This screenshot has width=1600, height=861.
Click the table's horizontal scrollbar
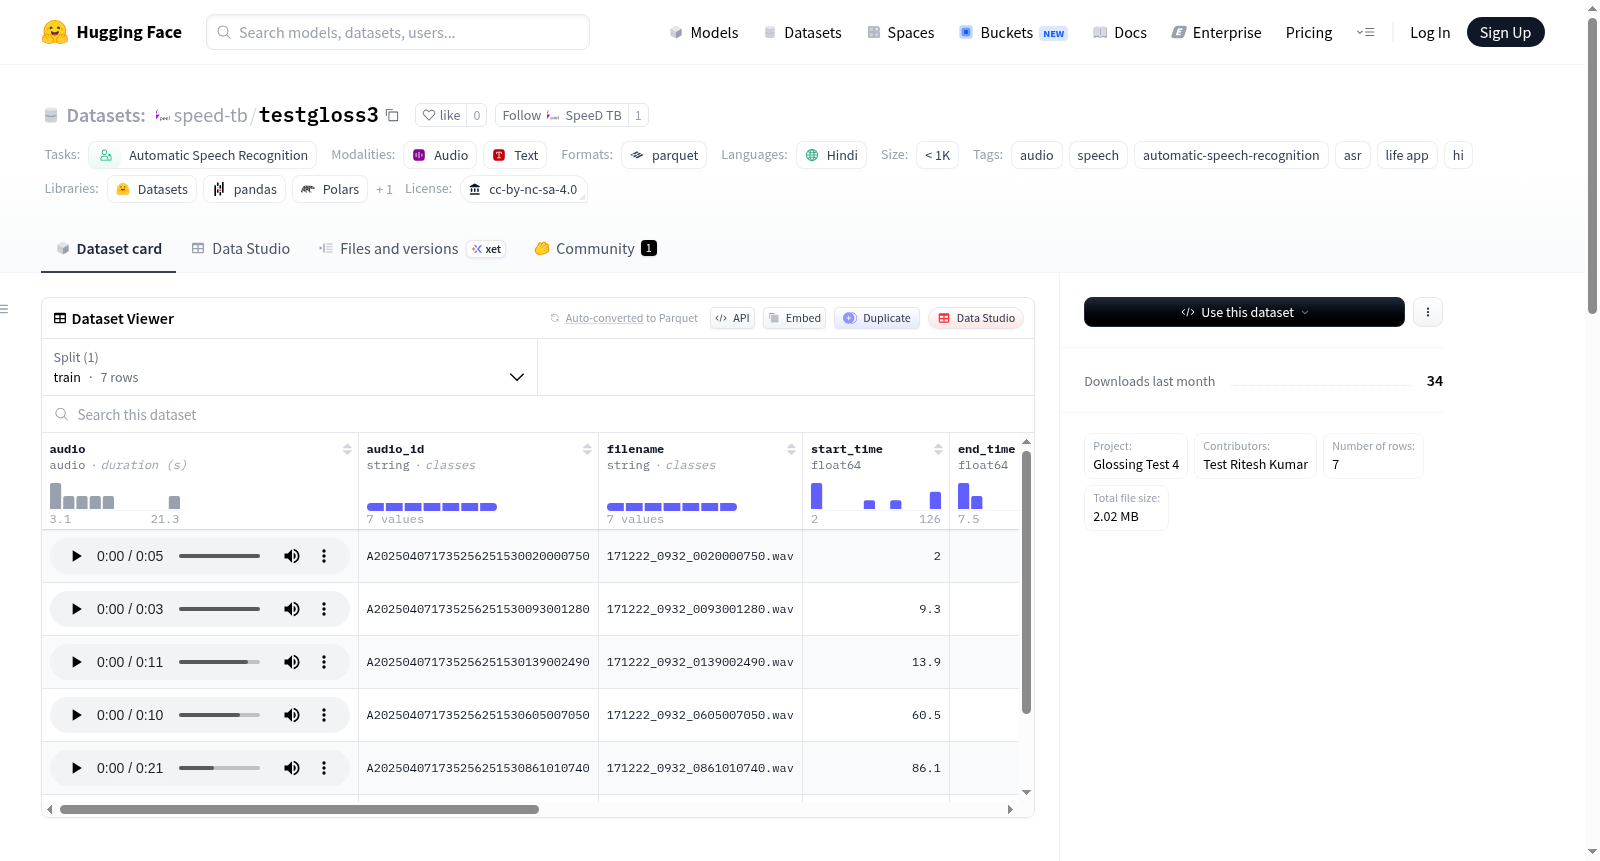click(299, 809)
